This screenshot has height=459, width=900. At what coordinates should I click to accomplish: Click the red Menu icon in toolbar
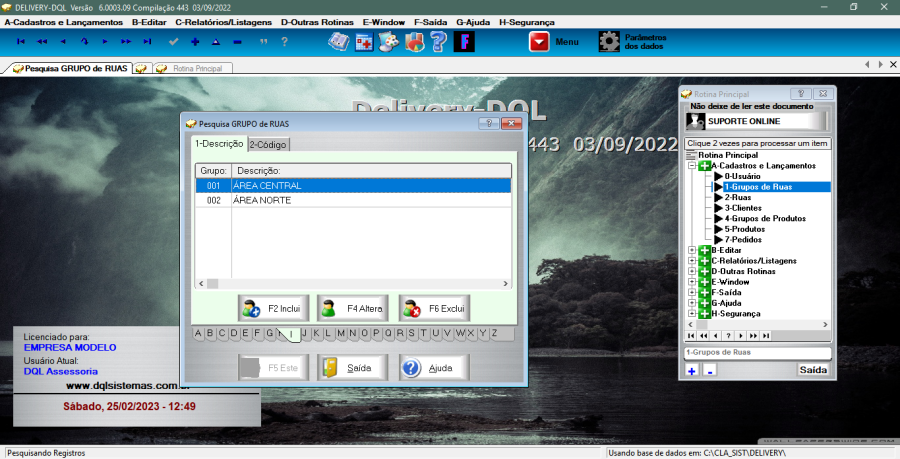[539, 42]
